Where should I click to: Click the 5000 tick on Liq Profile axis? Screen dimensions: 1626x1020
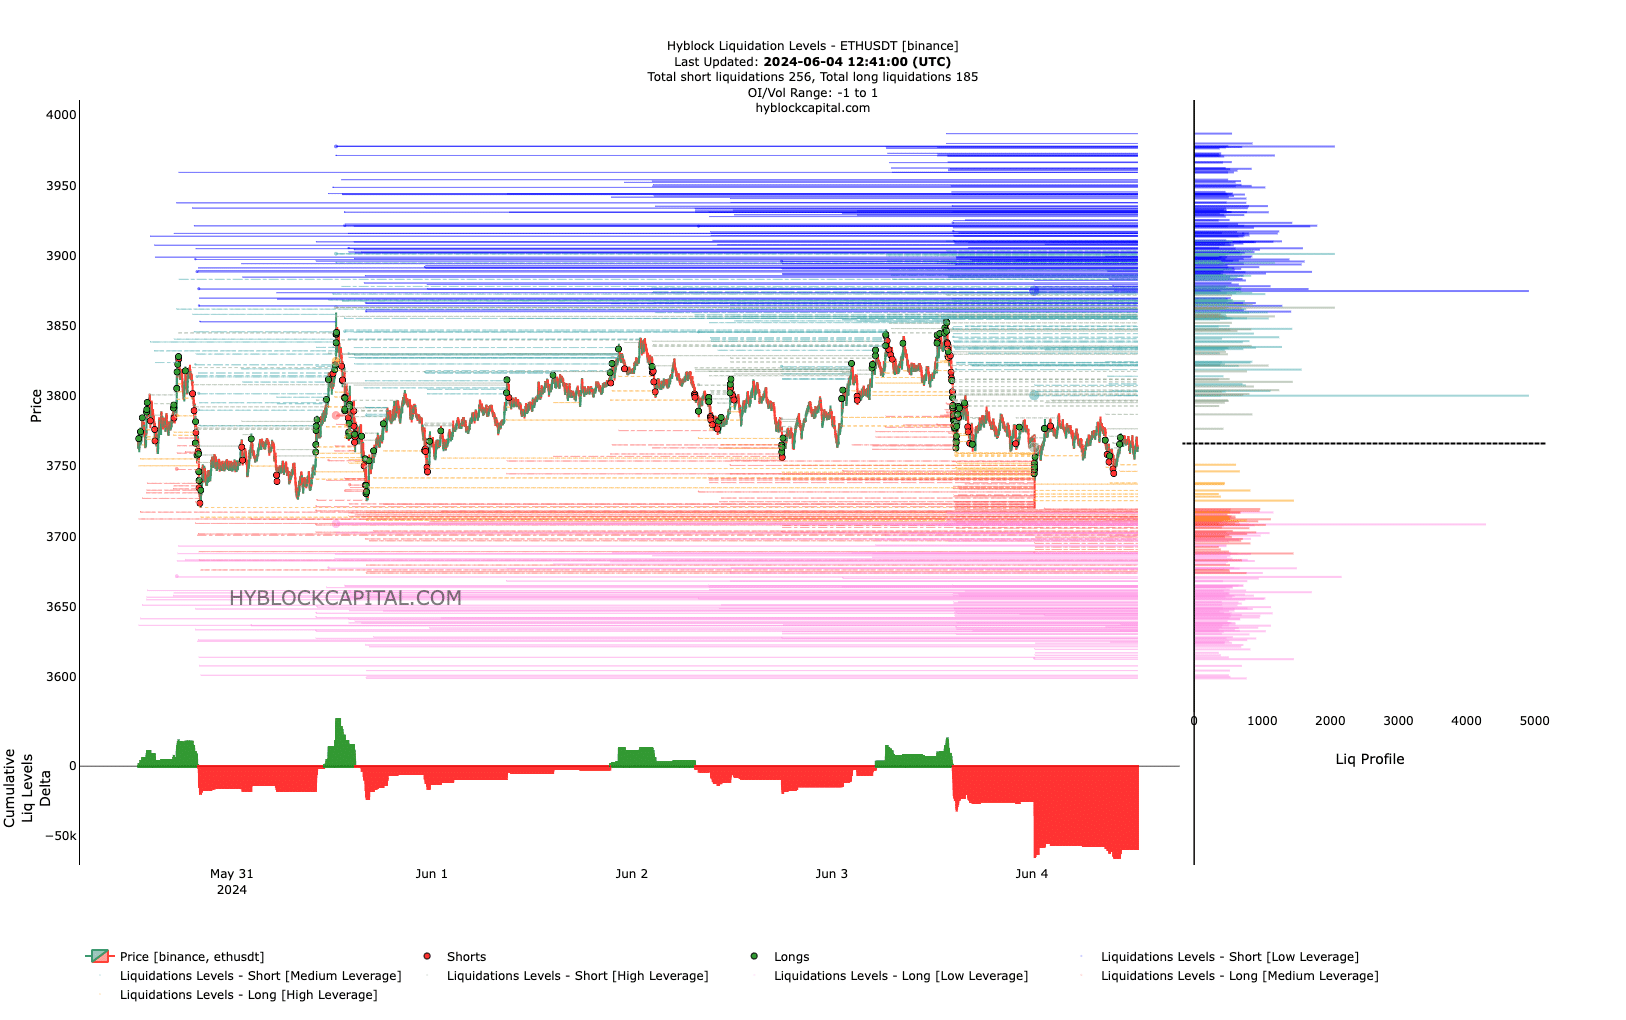1534,721
